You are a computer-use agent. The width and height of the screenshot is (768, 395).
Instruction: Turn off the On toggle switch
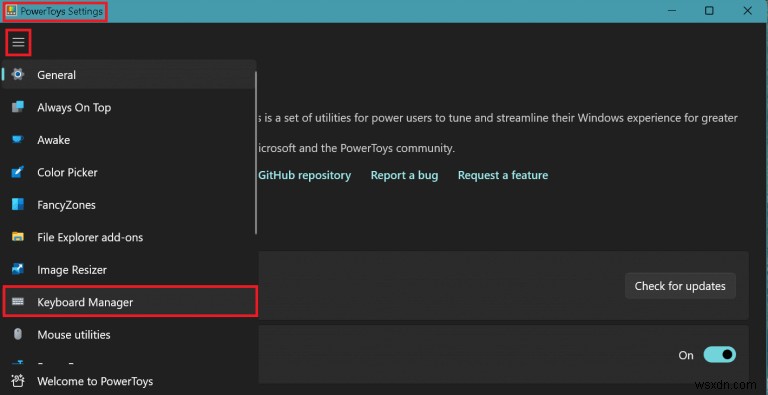coord(720,355)
